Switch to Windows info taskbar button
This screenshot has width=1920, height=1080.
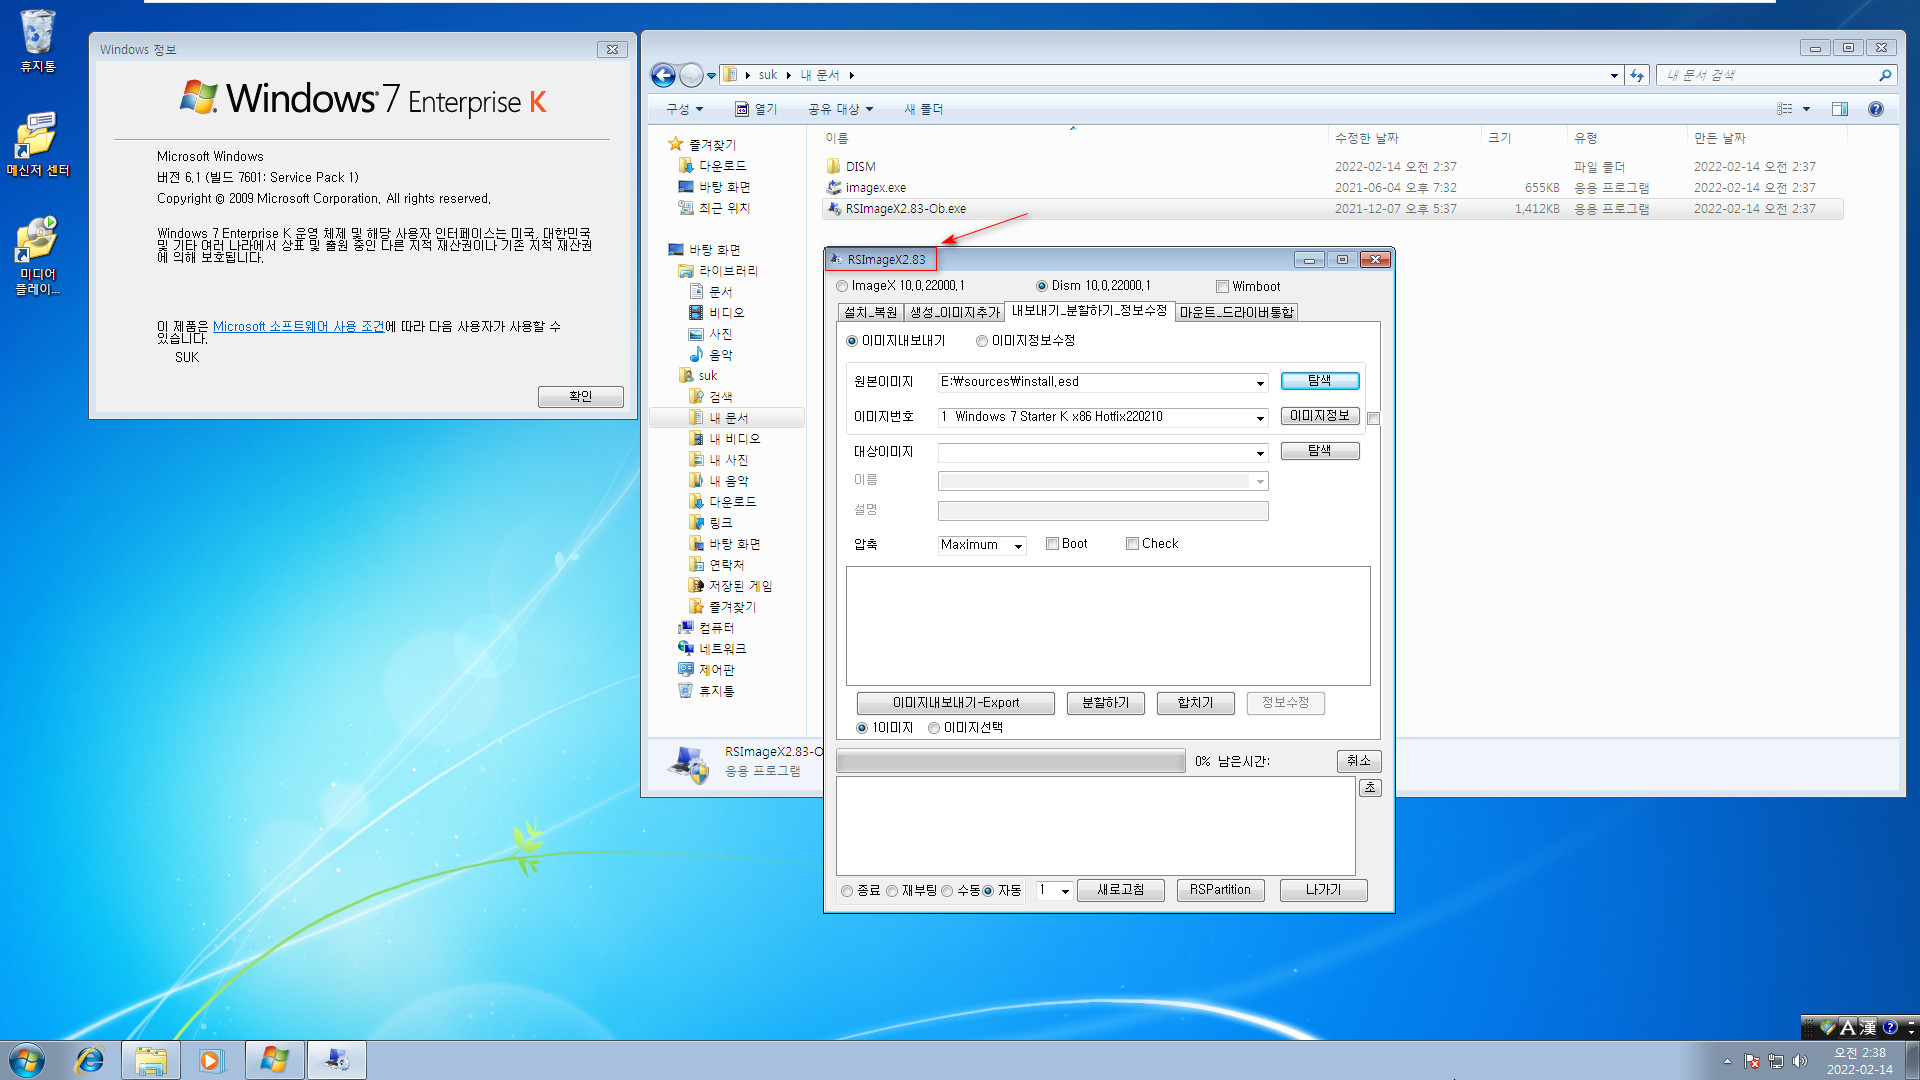(274, 1060)
